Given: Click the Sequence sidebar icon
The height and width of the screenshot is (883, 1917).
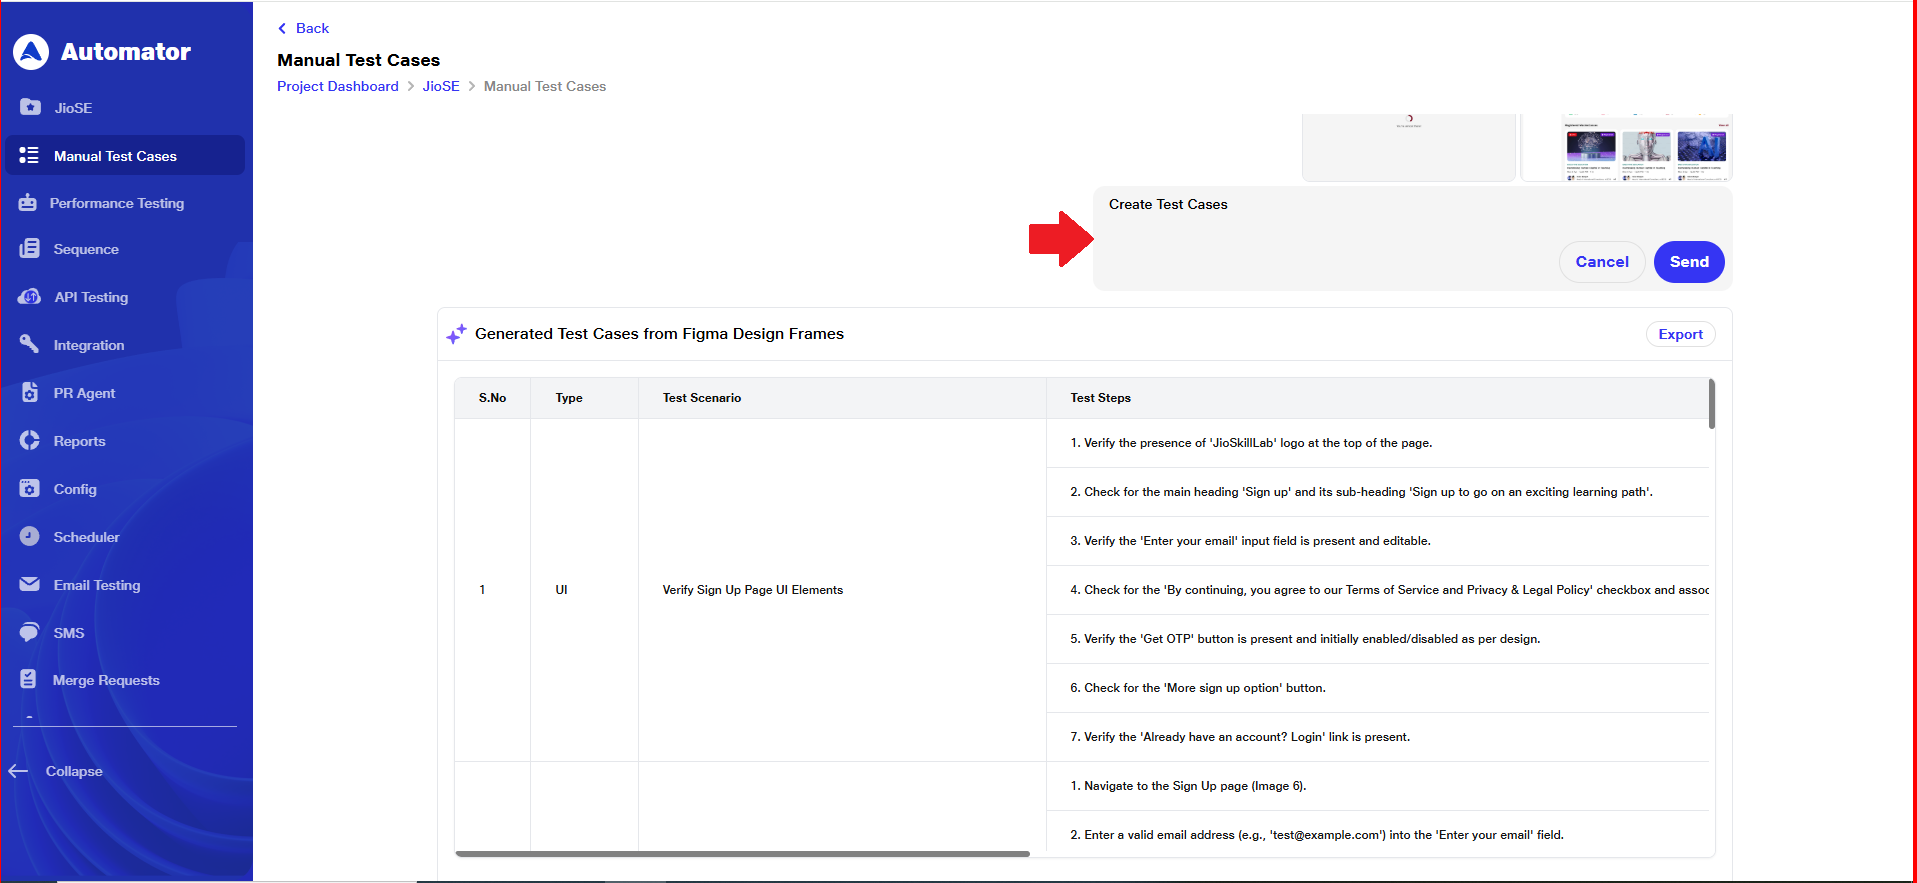Looking at the screenshot, I should click(30, 249).
